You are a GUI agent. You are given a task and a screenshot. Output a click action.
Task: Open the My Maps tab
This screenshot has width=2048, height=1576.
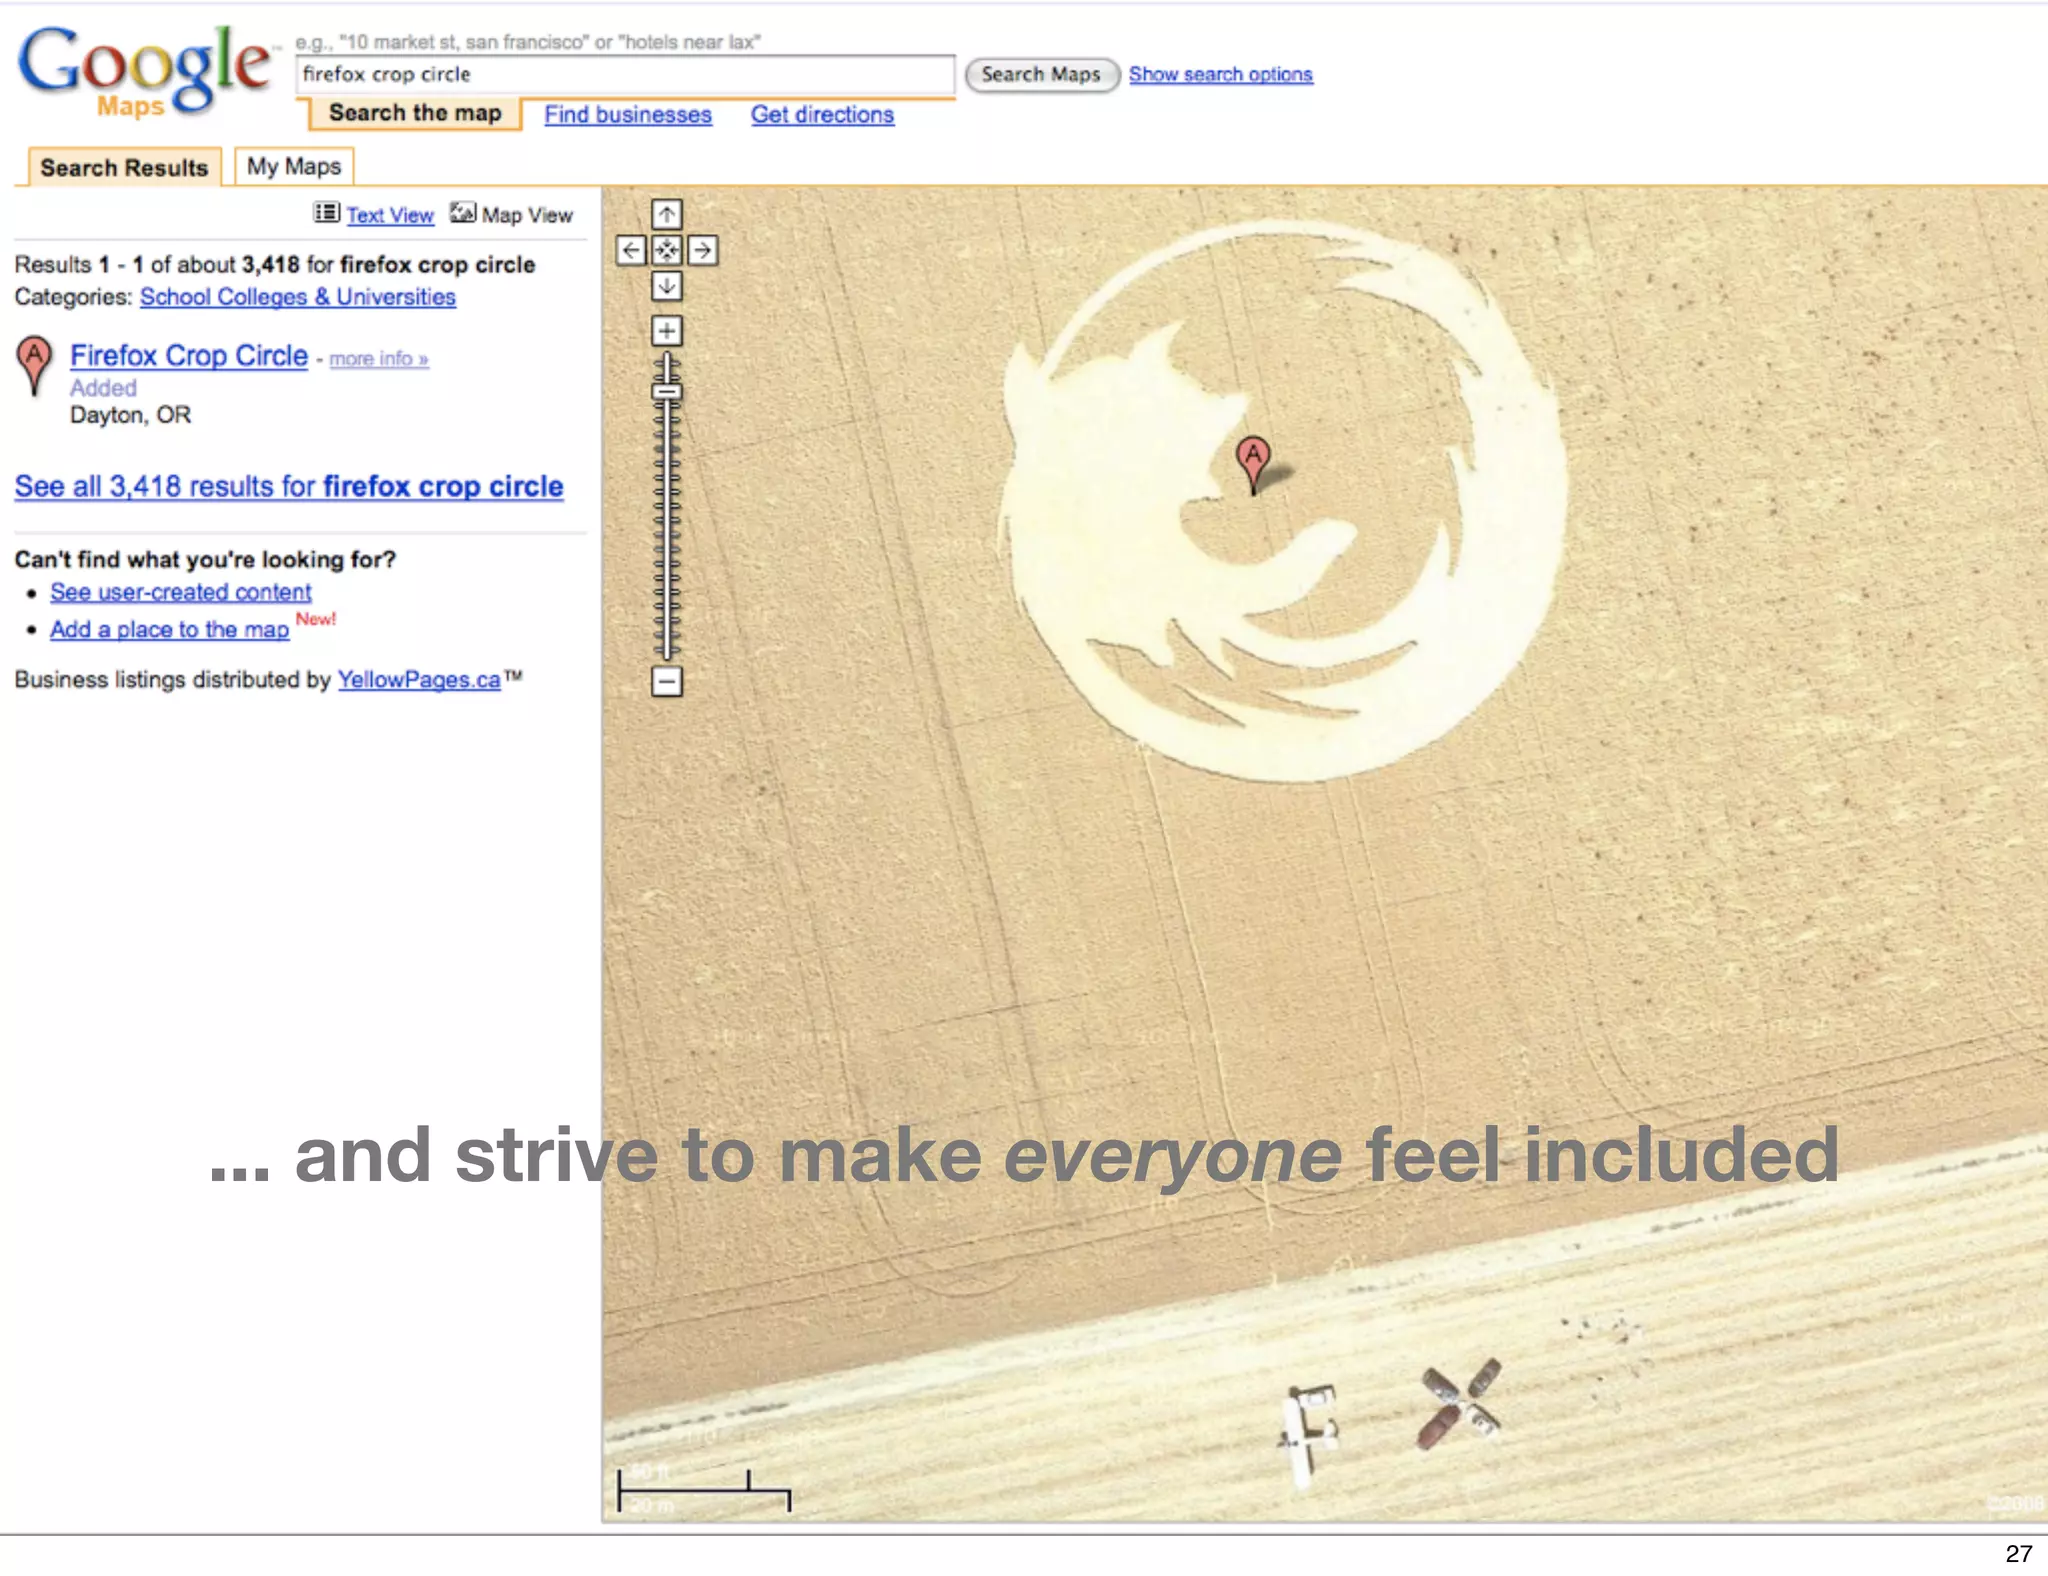pos(294,166)
